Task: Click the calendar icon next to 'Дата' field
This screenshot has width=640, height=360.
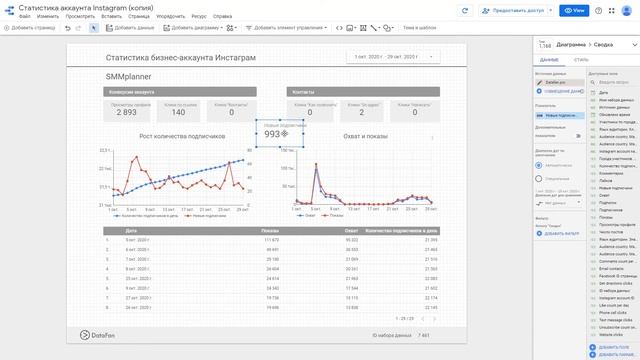Action: click(593, 93)
